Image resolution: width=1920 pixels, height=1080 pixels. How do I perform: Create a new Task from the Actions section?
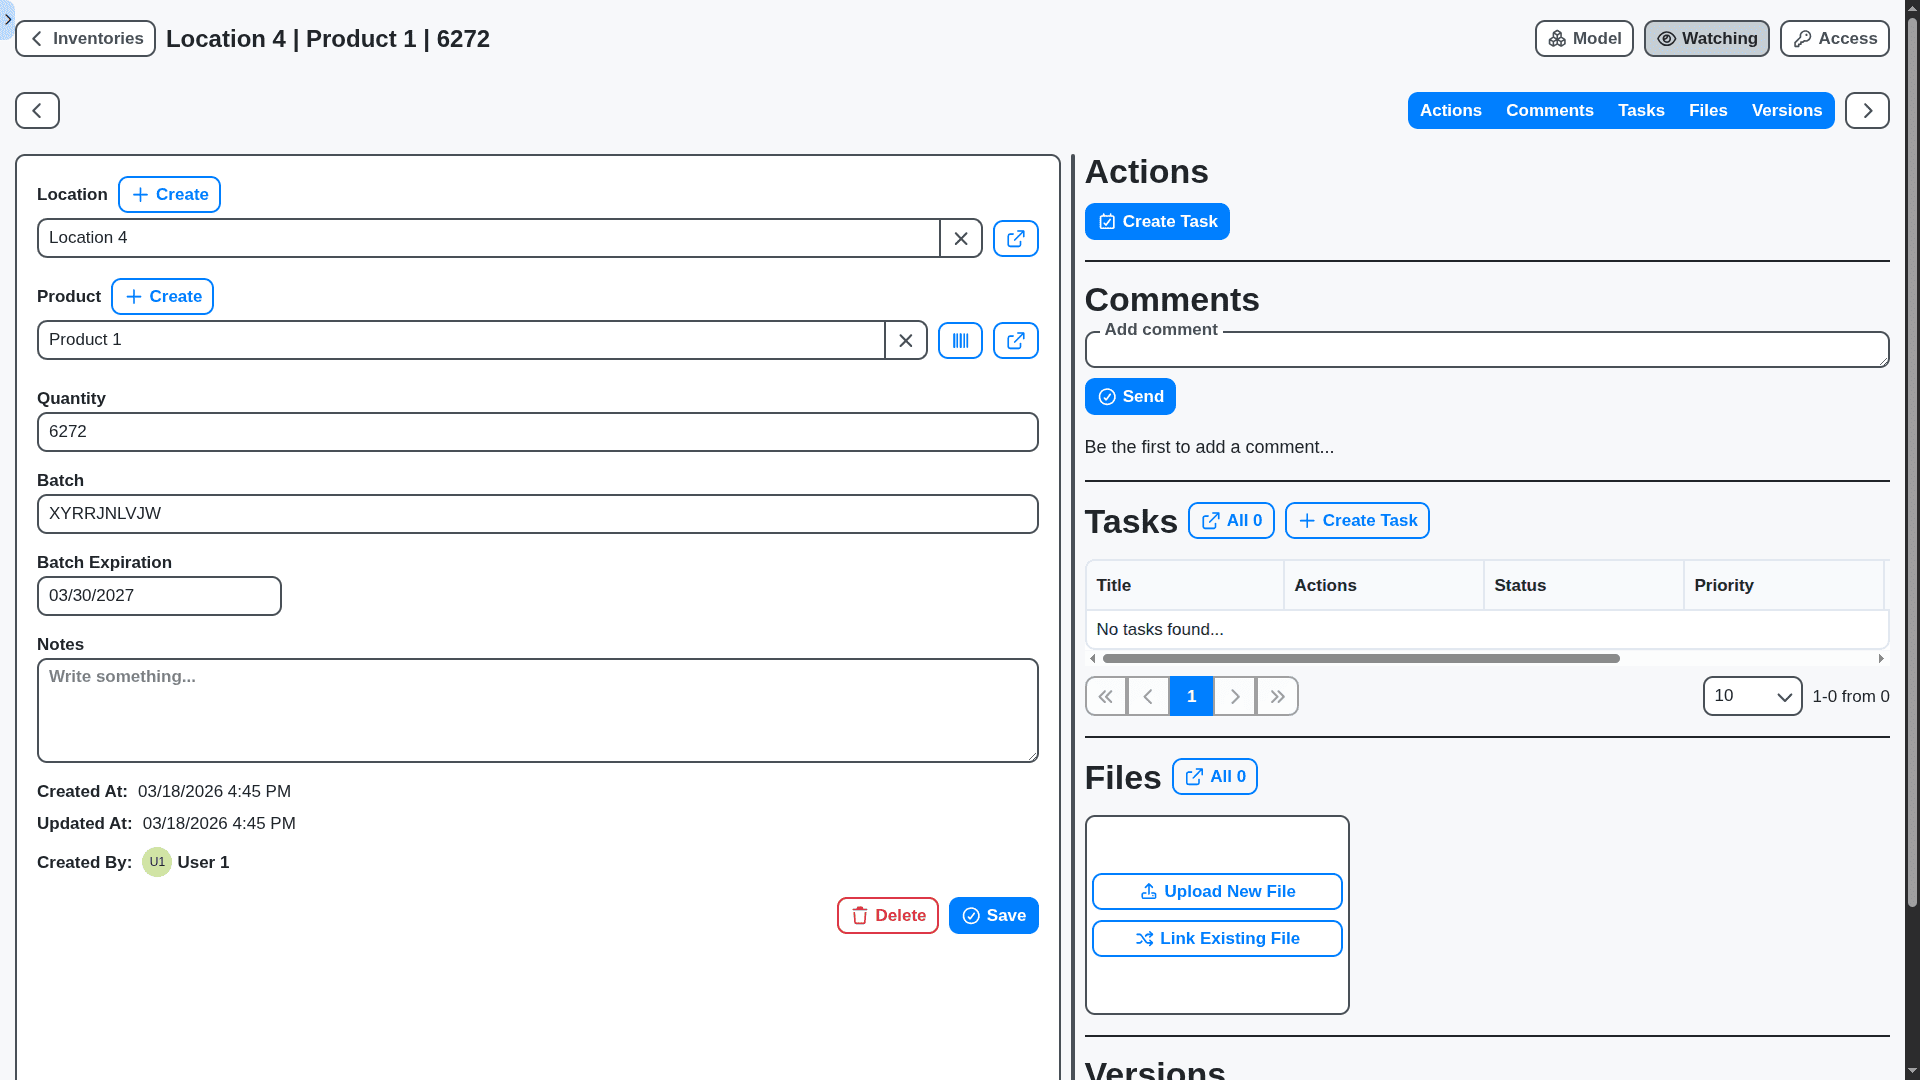click(x=1157, y=221)
